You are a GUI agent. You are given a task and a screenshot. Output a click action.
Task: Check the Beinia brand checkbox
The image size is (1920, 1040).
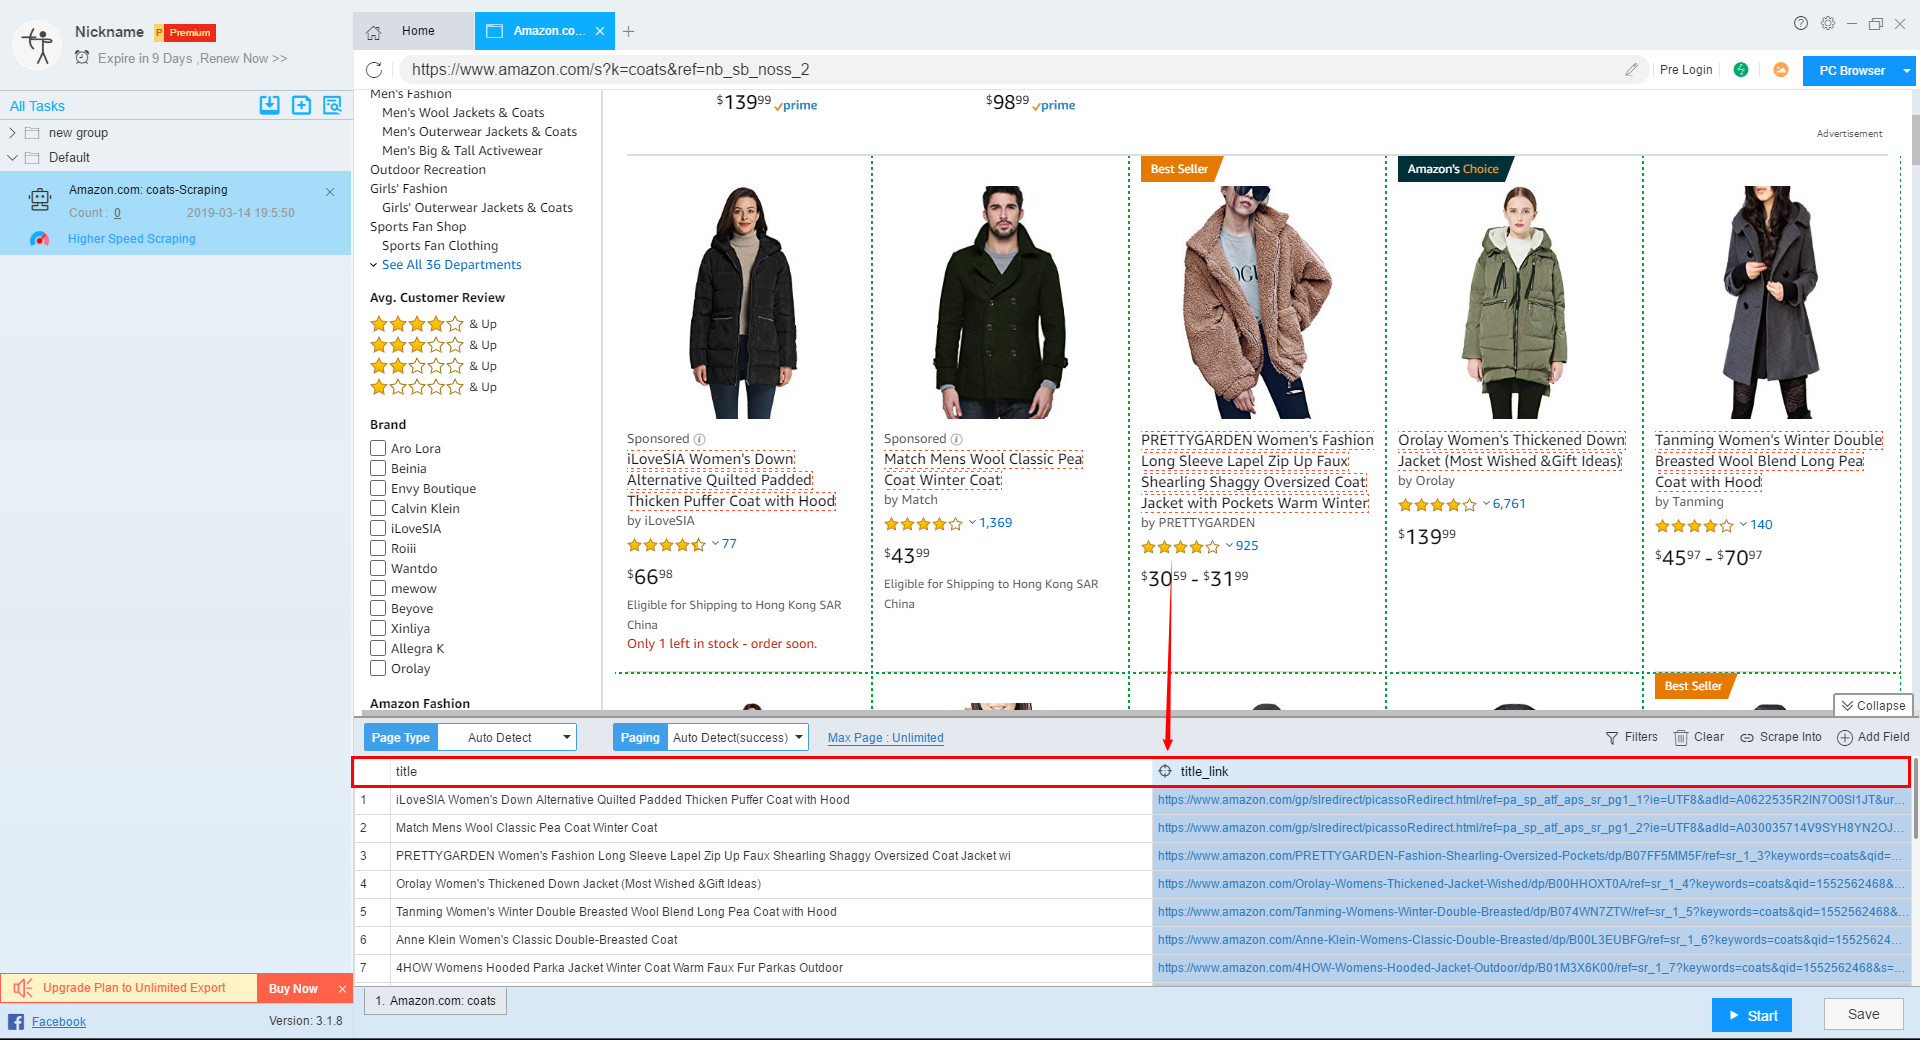(378, 468)
